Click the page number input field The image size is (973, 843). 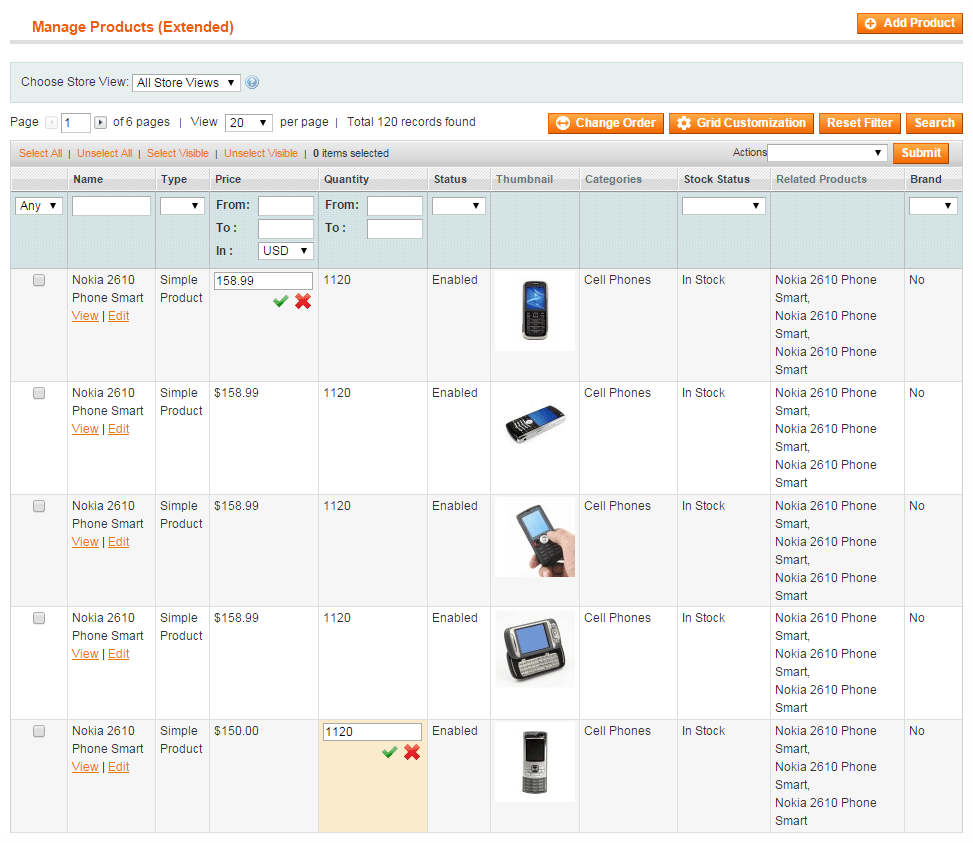click(76, 123)
